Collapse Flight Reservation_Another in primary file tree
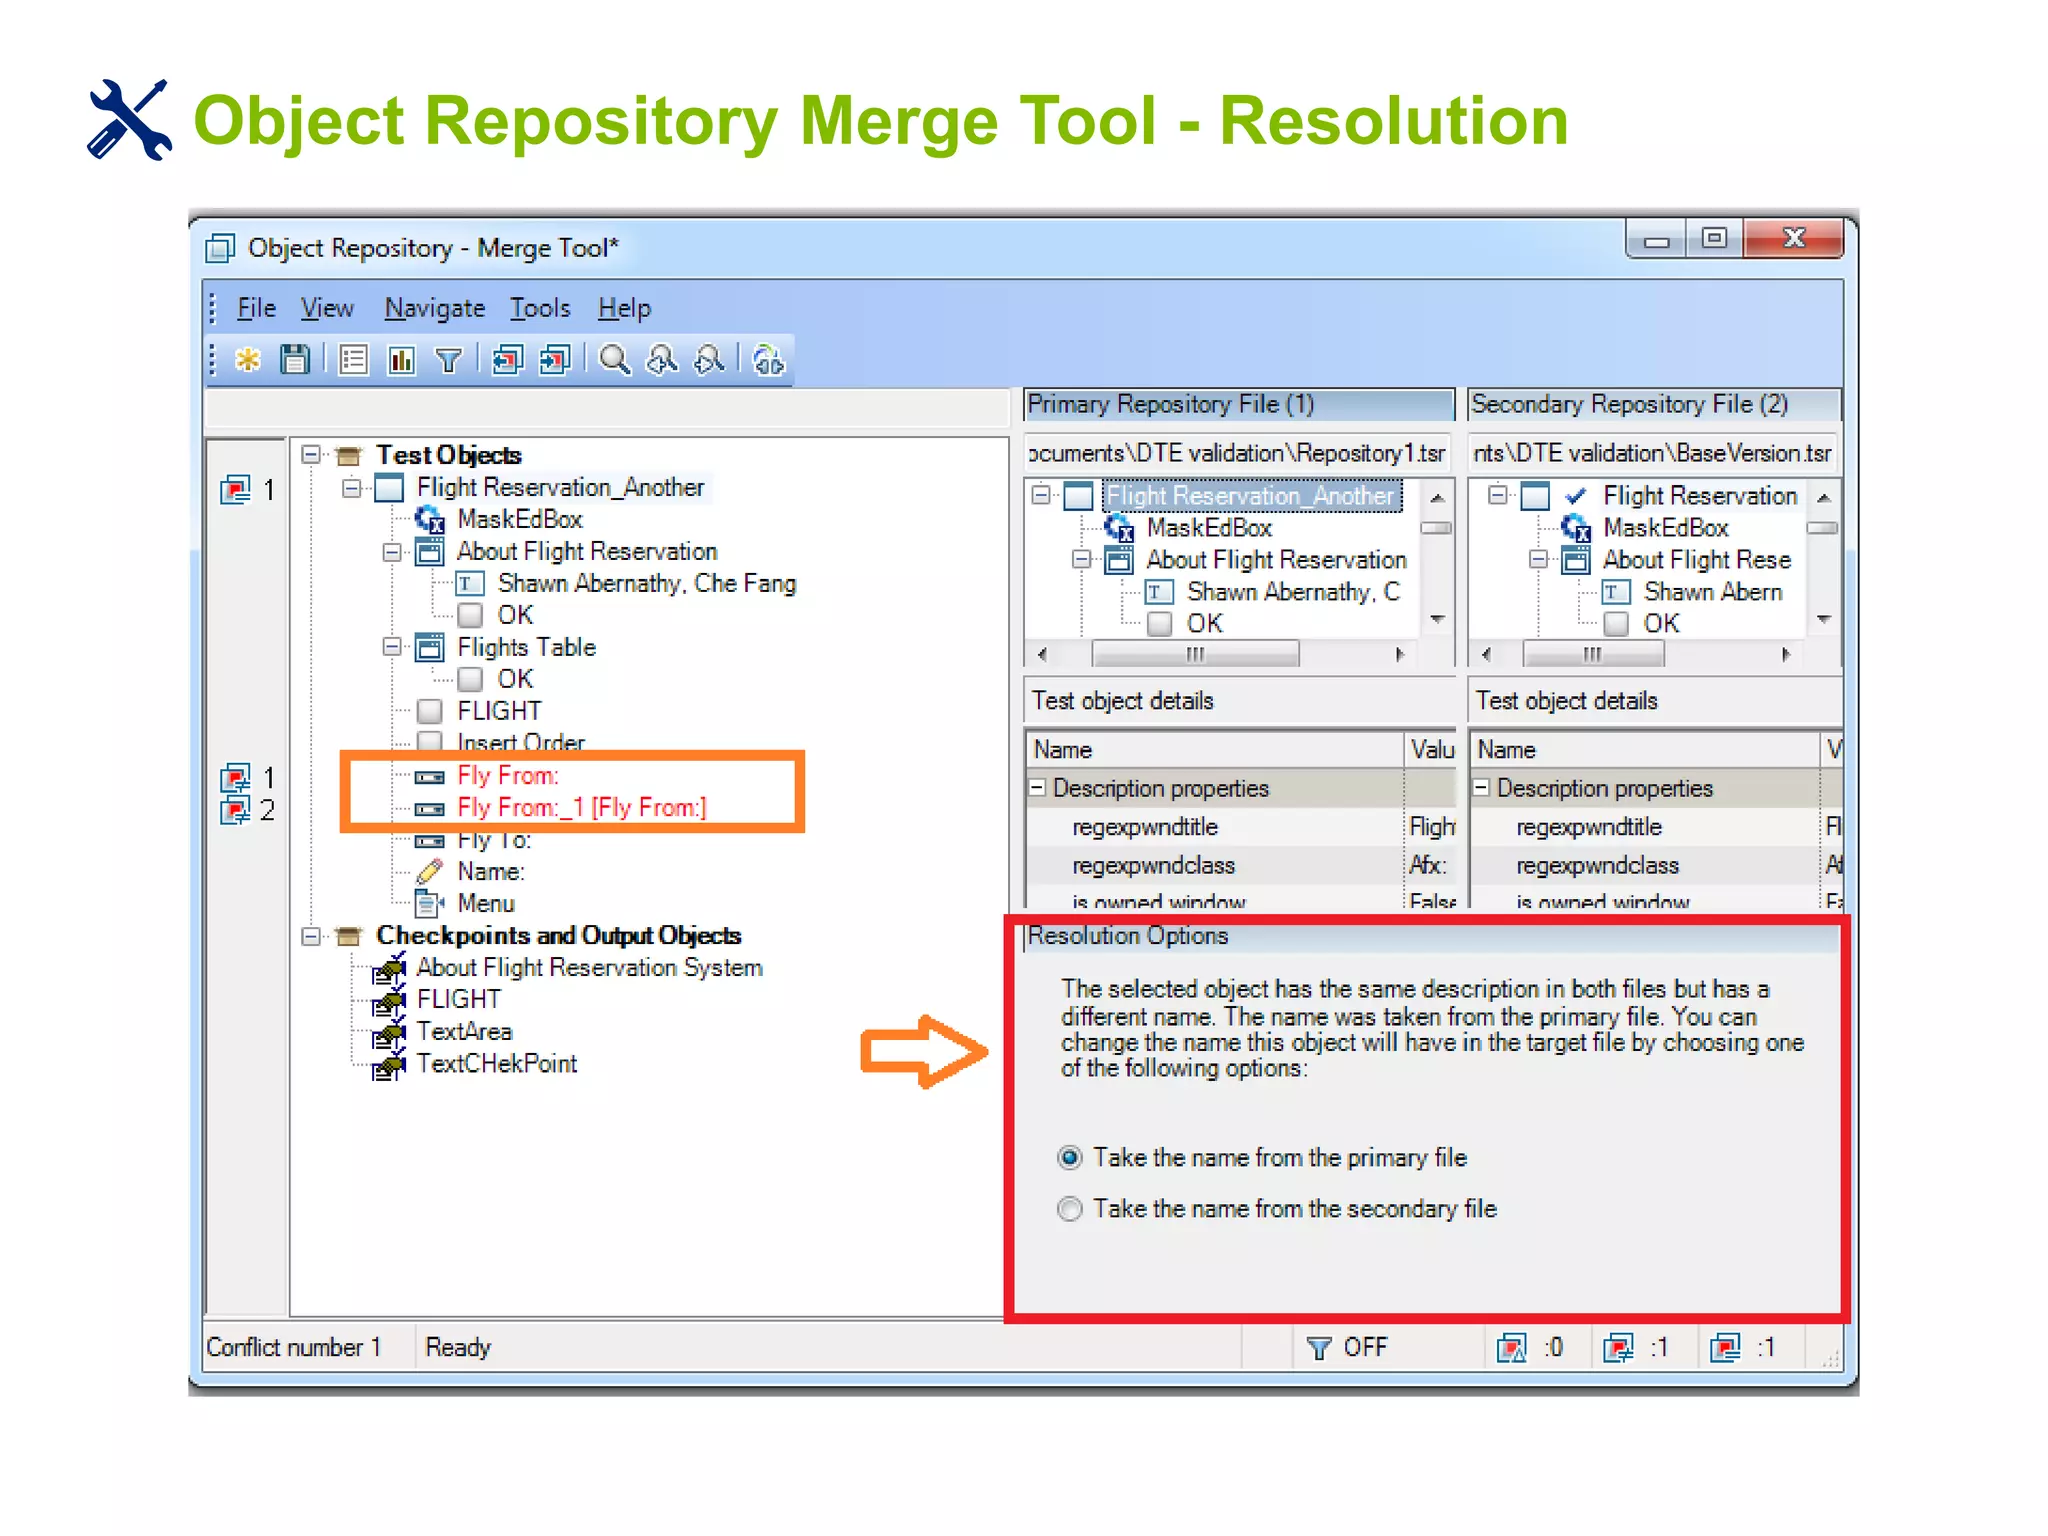This screenshot has height=1536, width=2048. [x=1041, y=495]
